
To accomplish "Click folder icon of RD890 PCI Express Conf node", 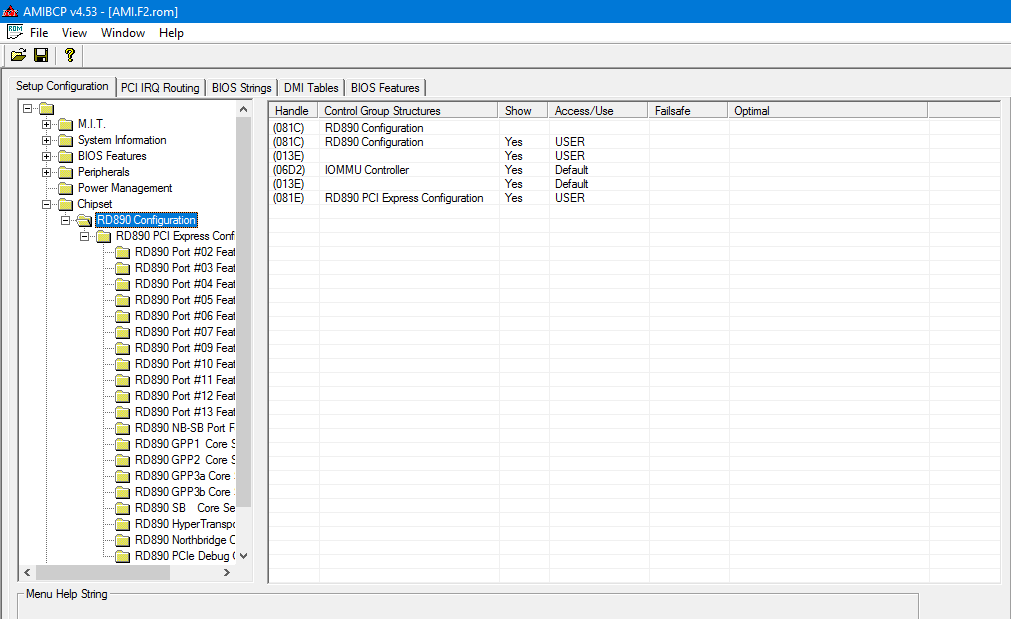I will pos(104,237).
